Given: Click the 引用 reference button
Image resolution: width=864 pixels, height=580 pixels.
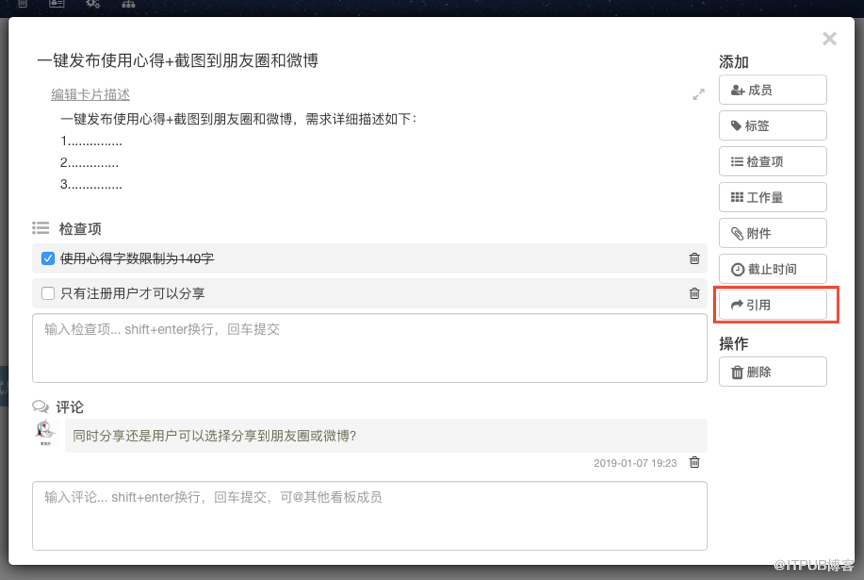Looking at the screenshot, I should pos(773,305).
